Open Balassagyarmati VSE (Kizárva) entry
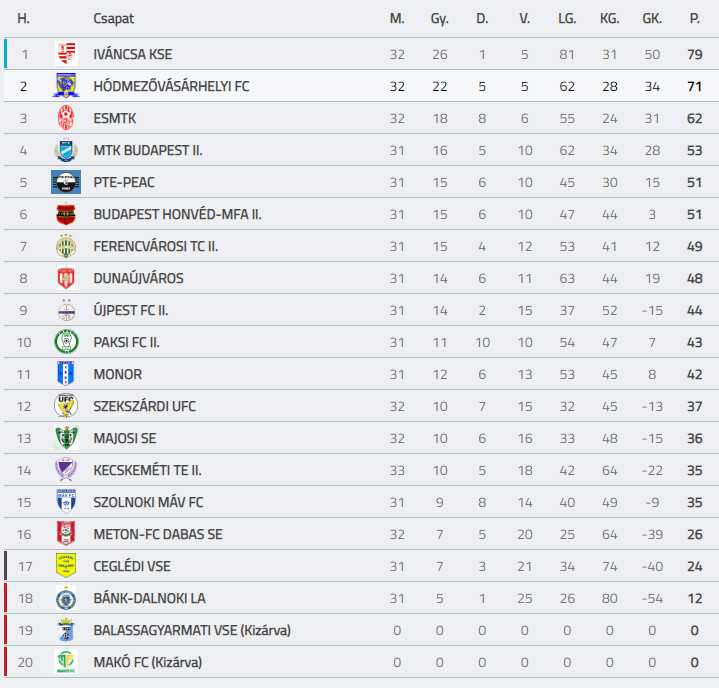Viewport: 719px width, 688px height. tap(192, 631)
